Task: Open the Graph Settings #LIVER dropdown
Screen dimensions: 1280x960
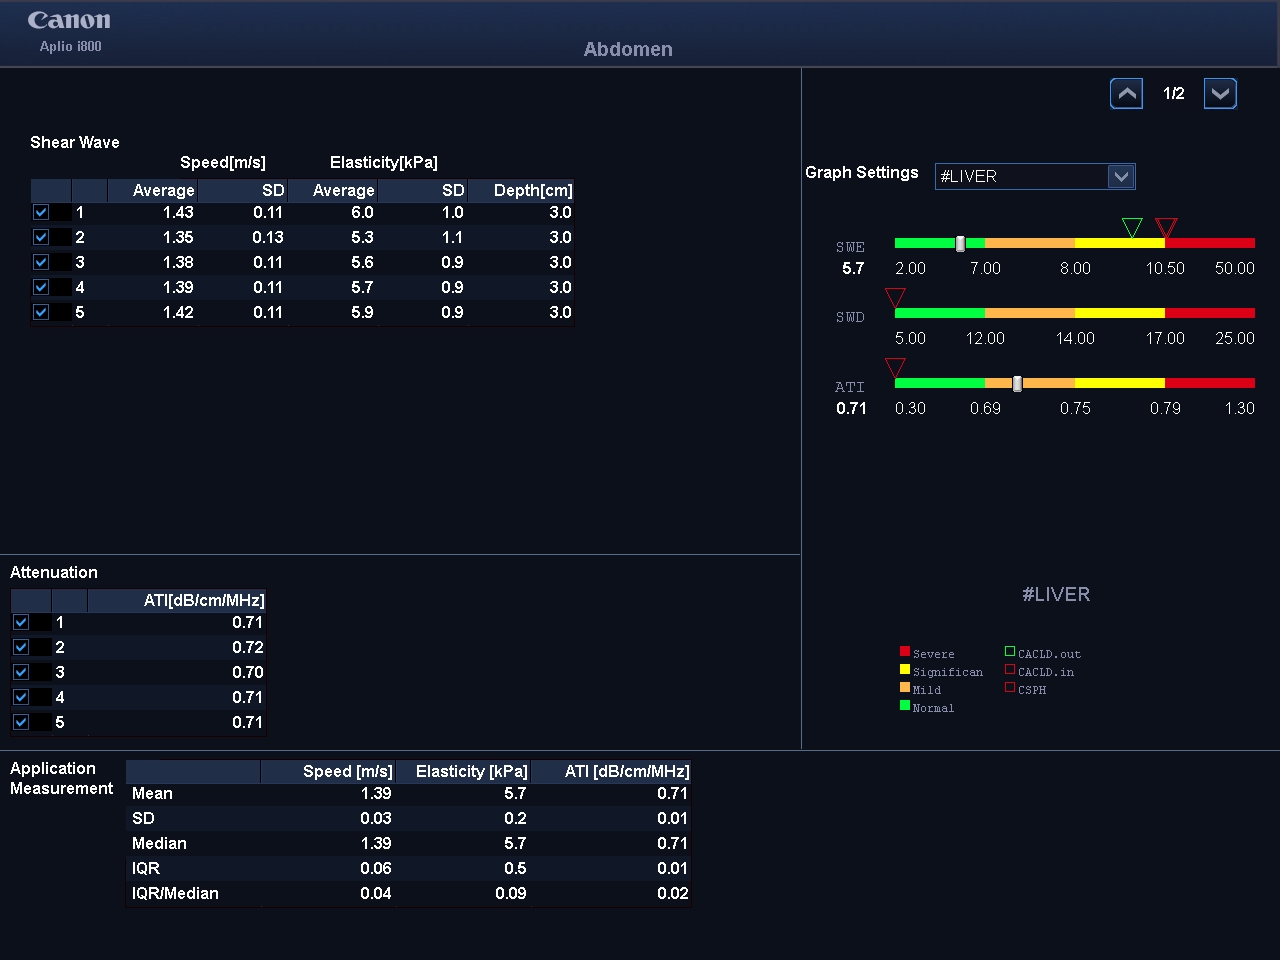Action: click(x=1022, y=176)
